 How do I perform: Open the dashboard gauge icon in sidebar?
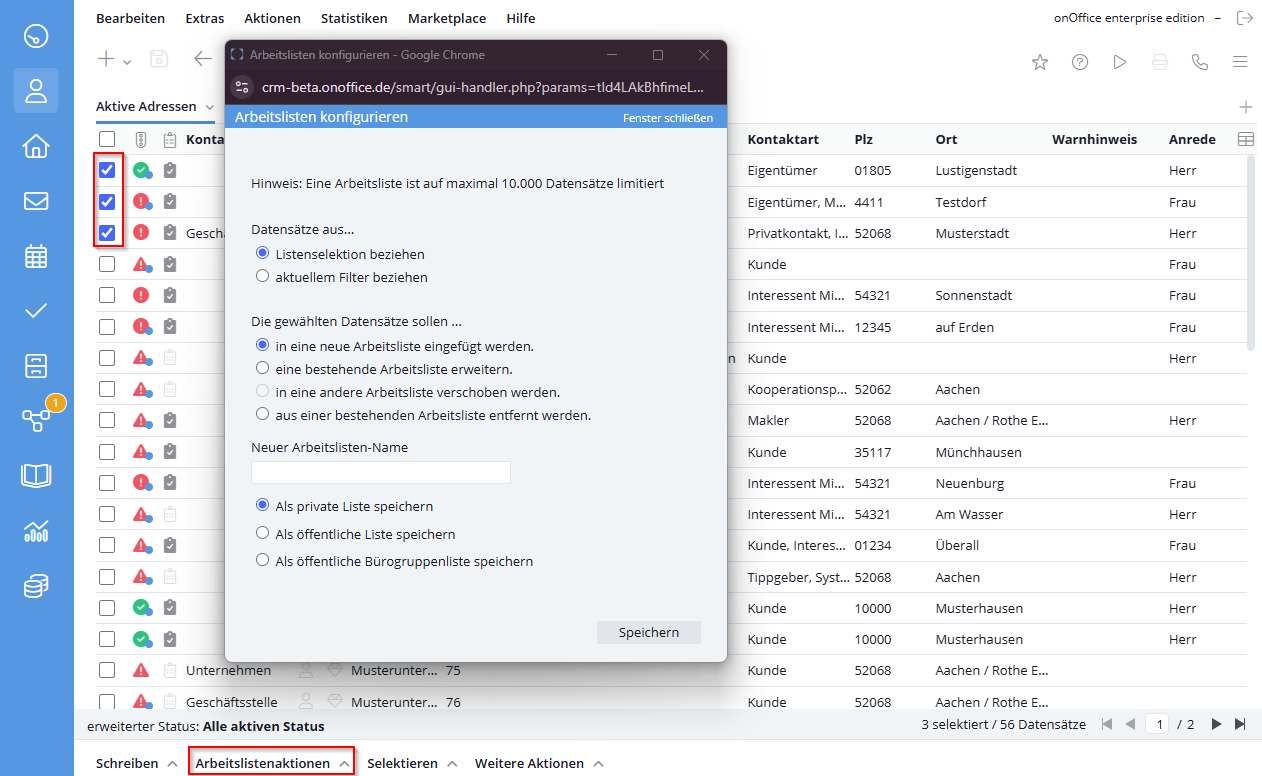tap(36, 36)
